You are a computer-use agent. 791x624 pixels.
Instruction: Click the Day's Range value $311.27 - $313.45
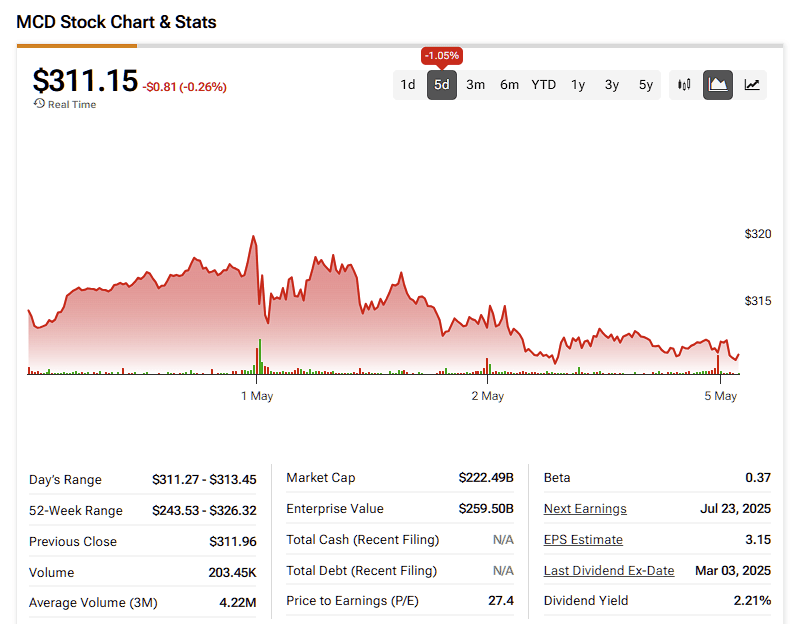[x=204, y=479]
